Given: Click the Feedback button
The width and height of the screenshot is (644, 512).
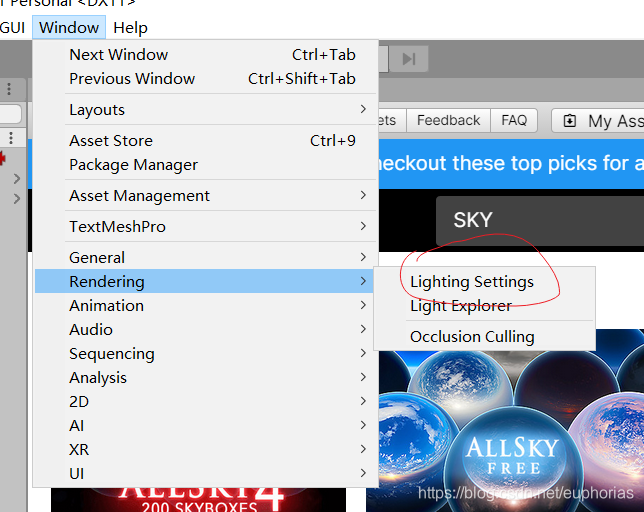Looking at the screenshot, I should 448,120.
